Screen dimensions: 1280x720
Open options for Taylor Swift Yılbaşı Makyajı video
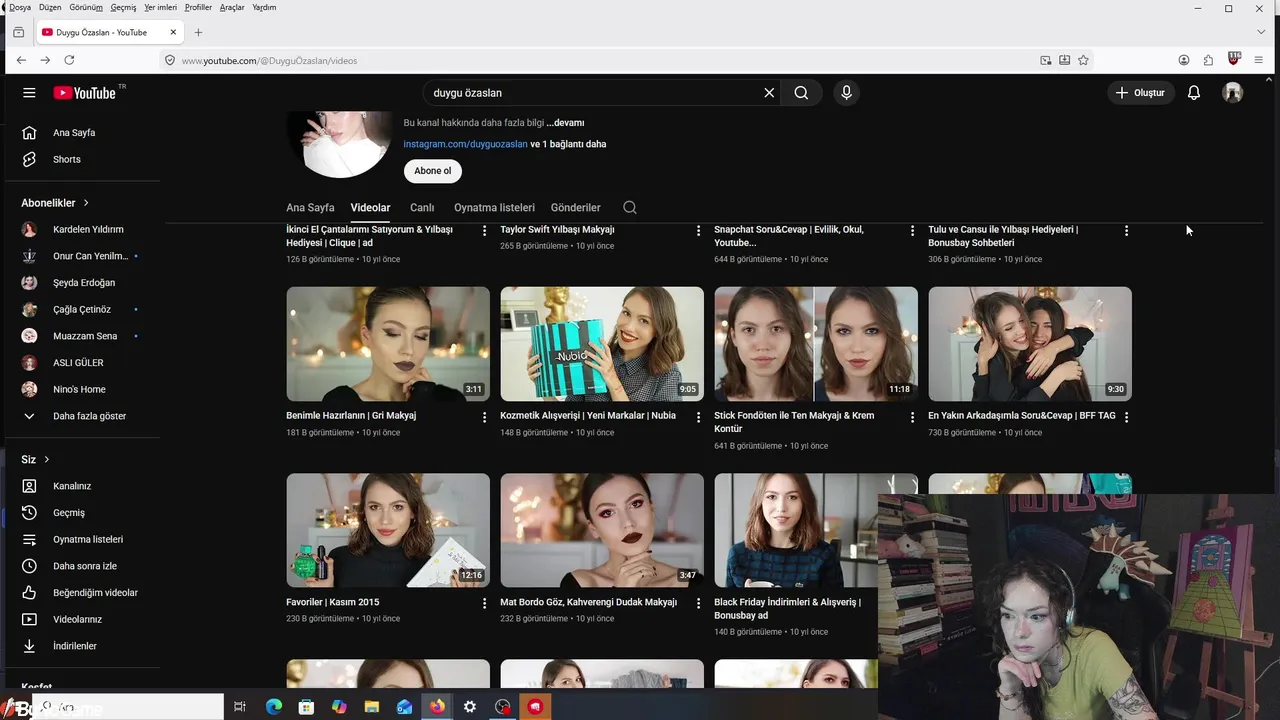(x=698, y=230)
